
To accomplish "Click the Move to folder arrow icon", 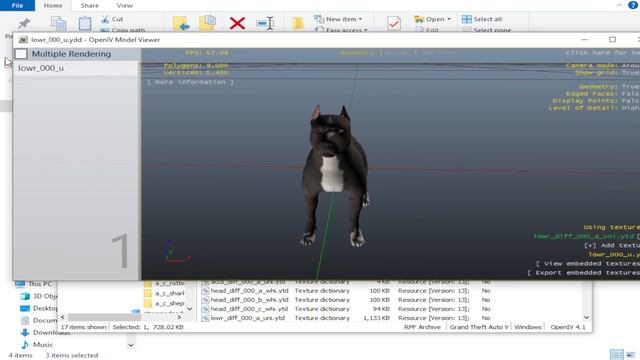I will [x=181, y=24].
